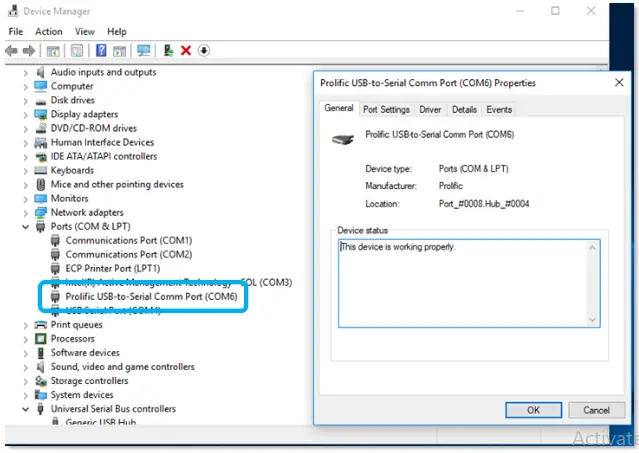Viewport: 639px width, 453px height.
Task: Click the Communications Port (COM1) plug icon
Action: click(55, 241)
